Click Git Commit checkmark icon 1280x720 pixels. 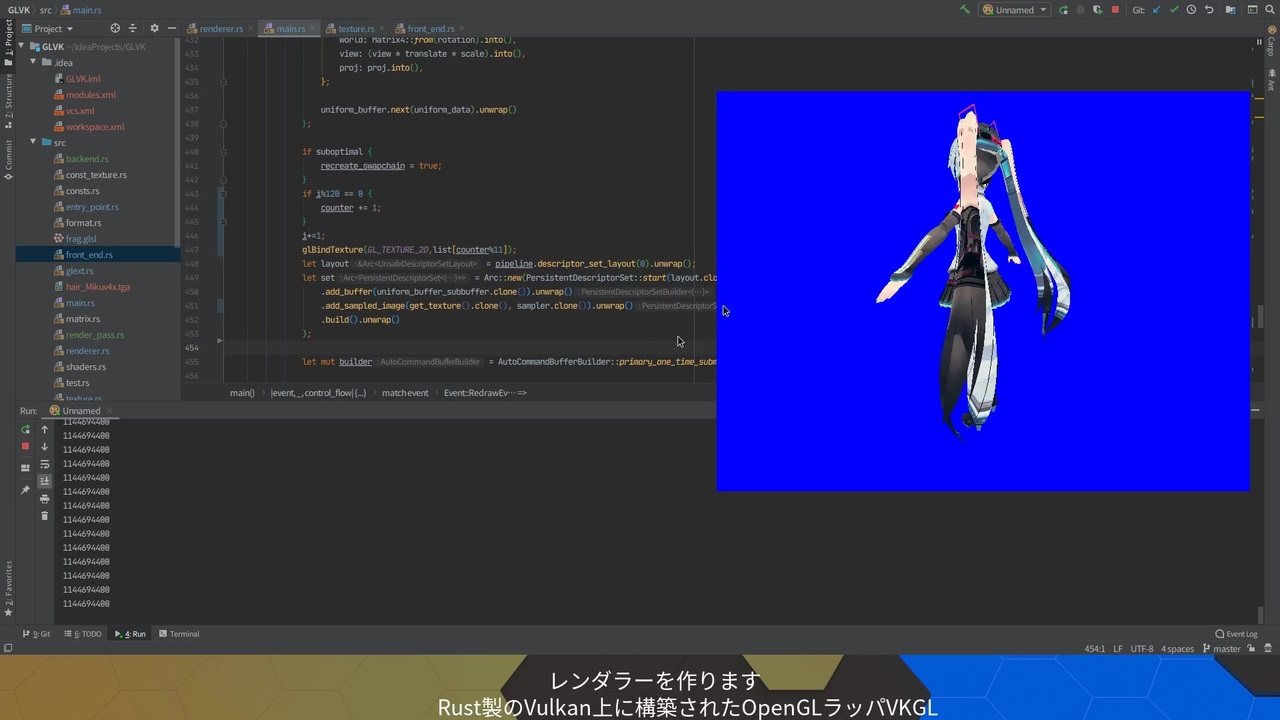(x=1174, y=10)
